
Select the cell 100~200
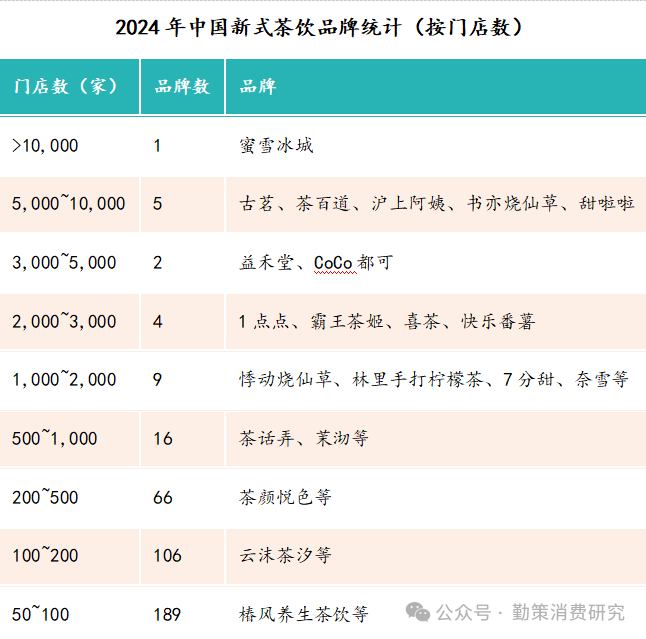(45, 555)
